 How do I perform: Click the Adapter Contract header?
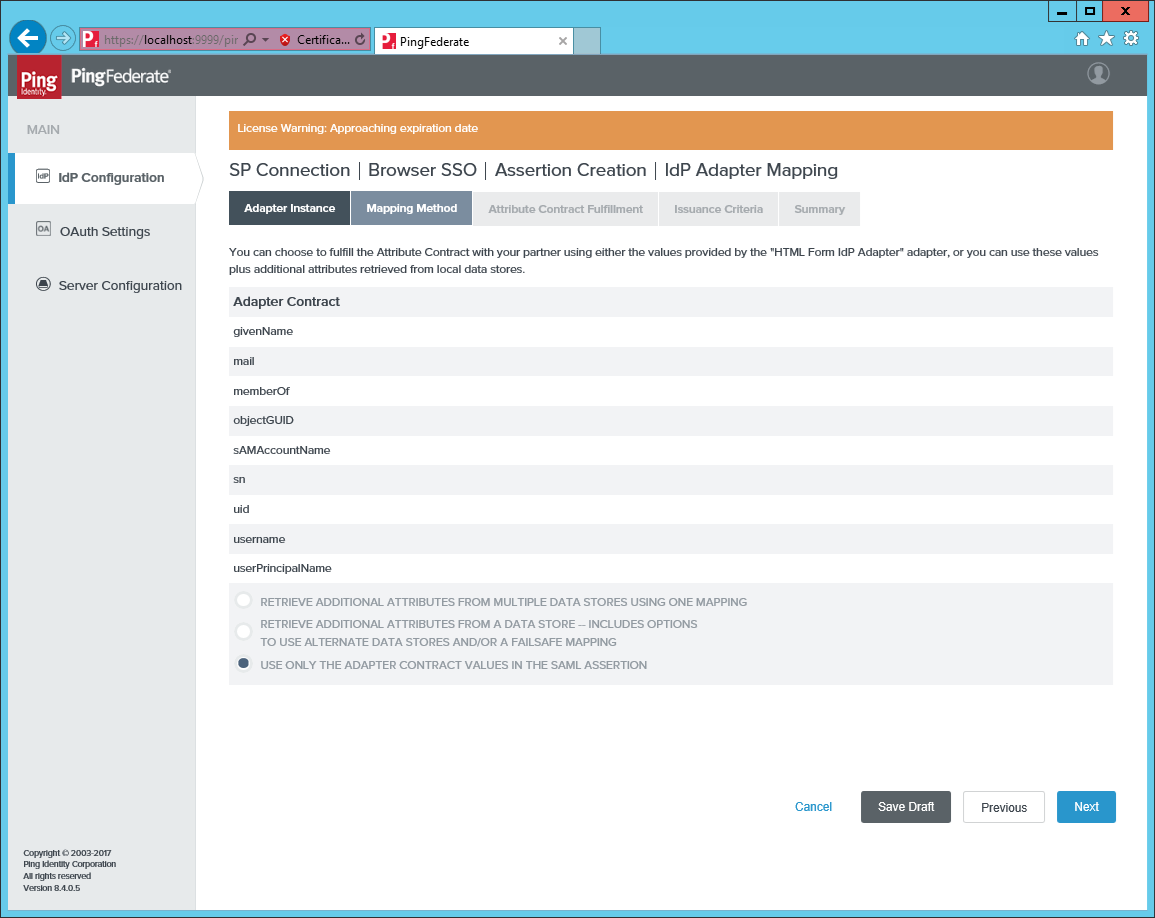(x=671, y=302)
